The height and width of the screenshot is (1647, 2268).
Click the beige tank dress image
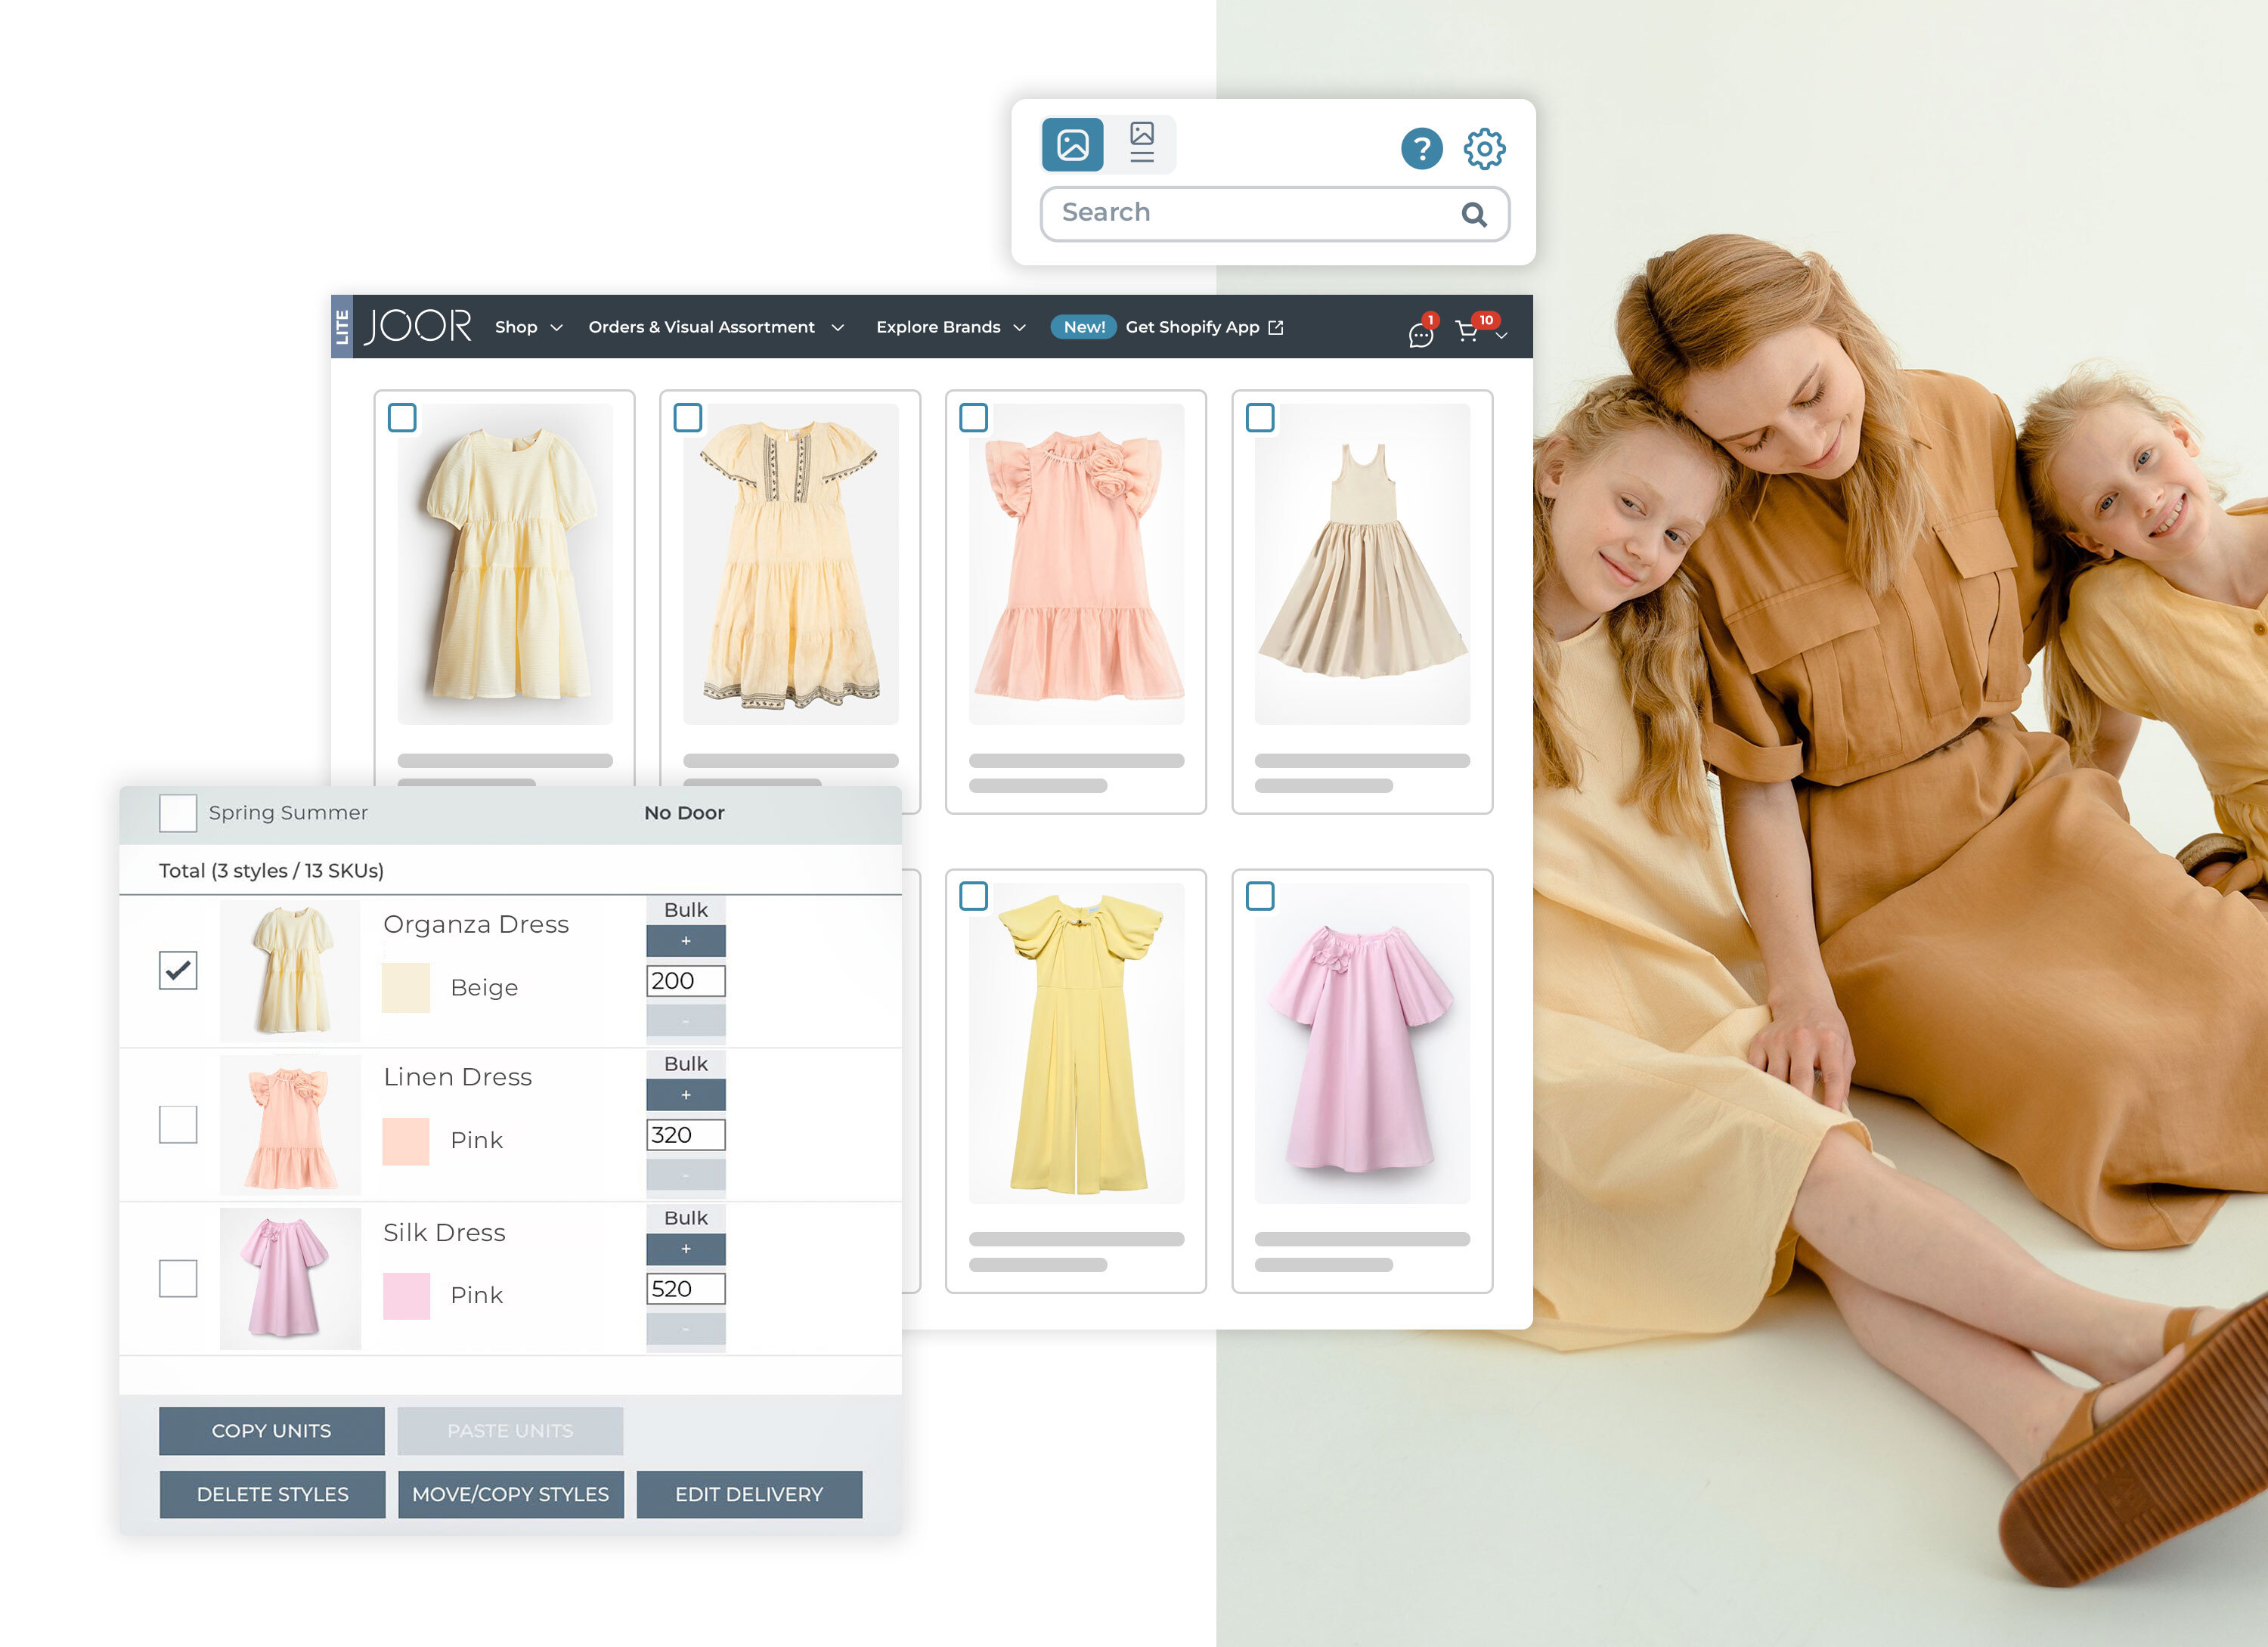coord(1362,564)
